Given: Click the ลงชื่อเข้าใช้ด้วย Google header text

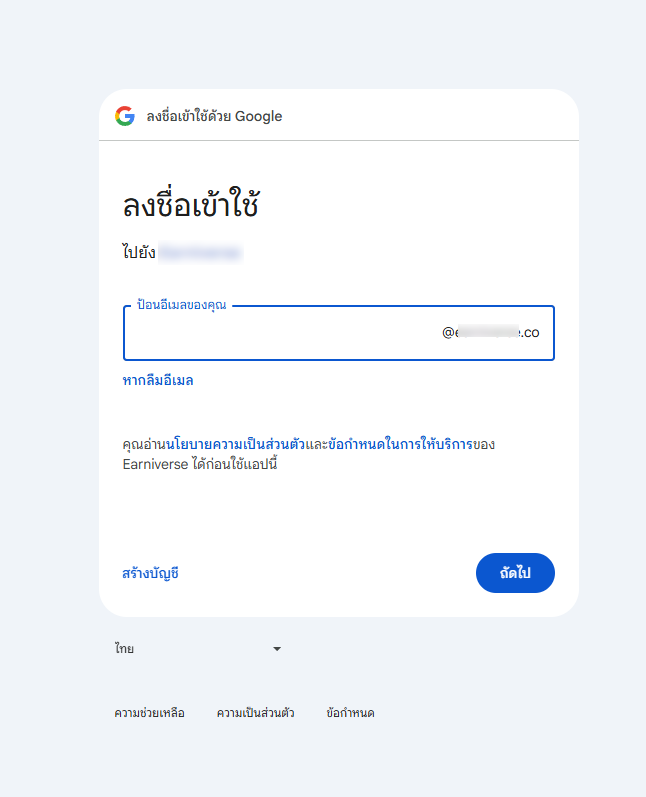Looking at the screenshot, I should click(214, 116).
